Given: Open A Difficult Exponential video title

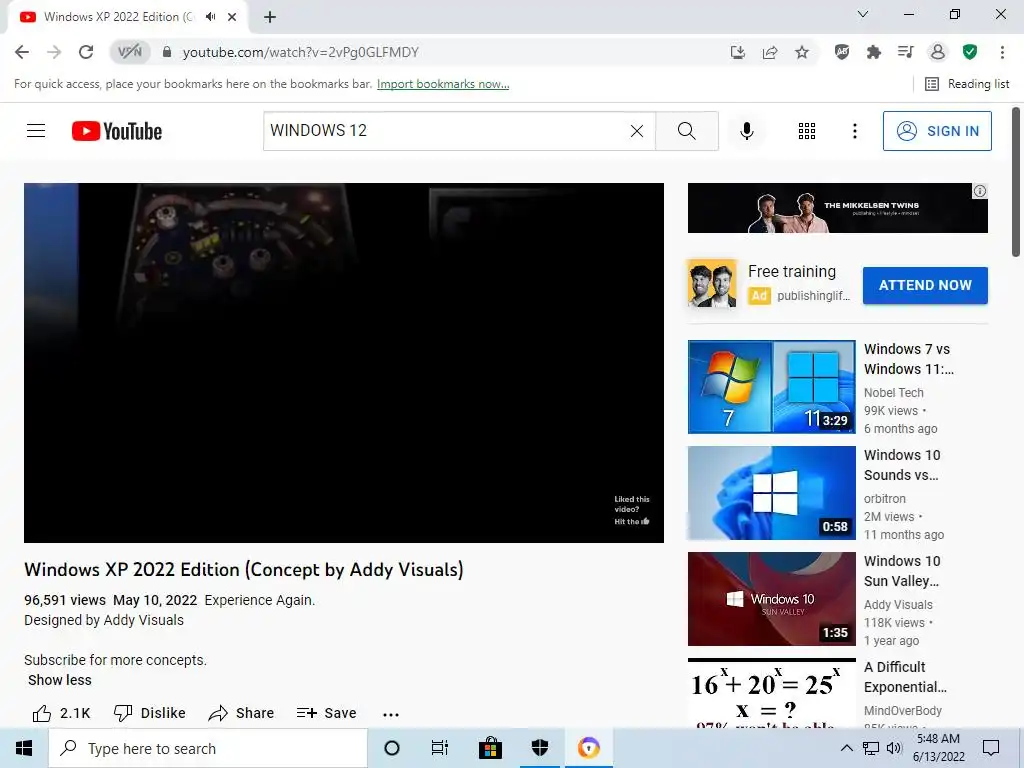Looking at the screenshot, I should pyautogui.click(x=905, y=677).
